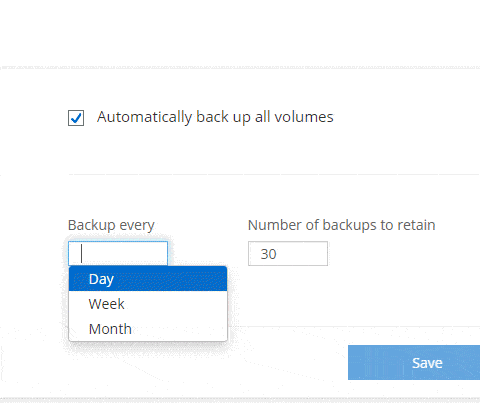Pick the highlighted Day option
480x403 pixels.
[148, 279]
